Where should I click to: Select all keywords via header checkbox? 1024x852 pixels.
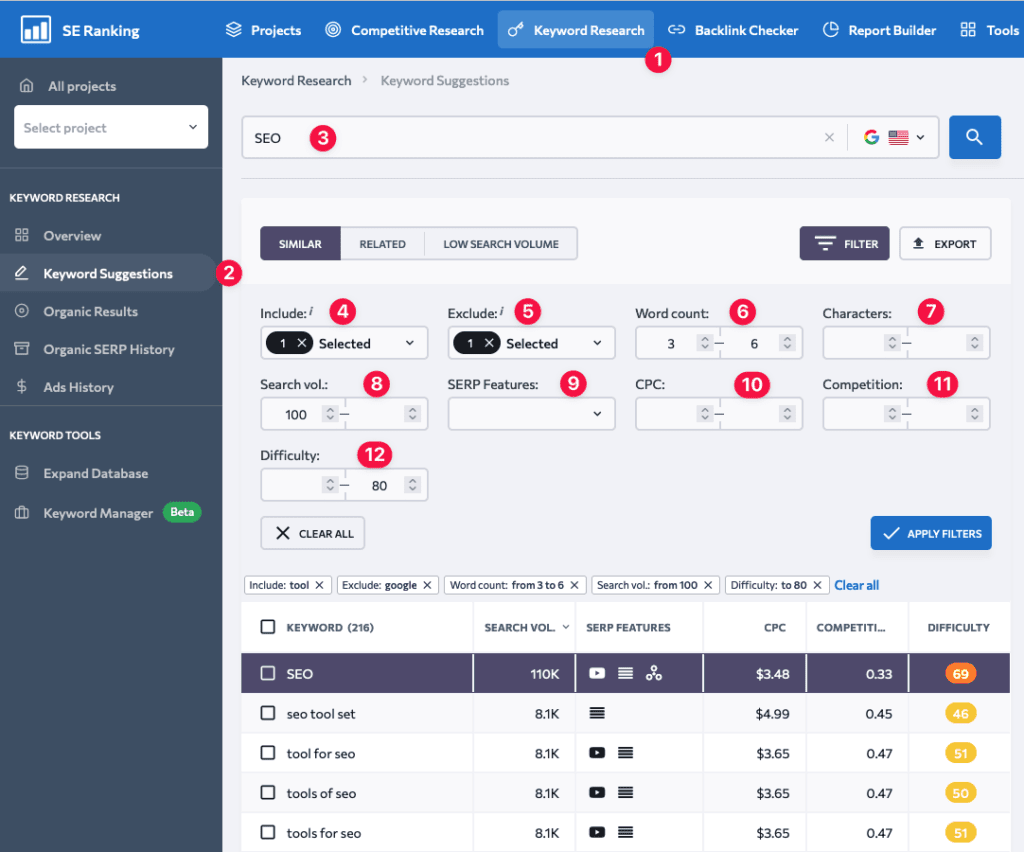click(267, 627)
